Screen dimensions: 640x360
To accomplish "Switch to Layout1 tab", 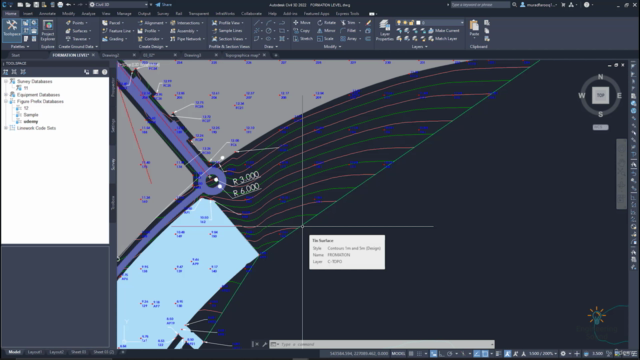I will point(34,352).
